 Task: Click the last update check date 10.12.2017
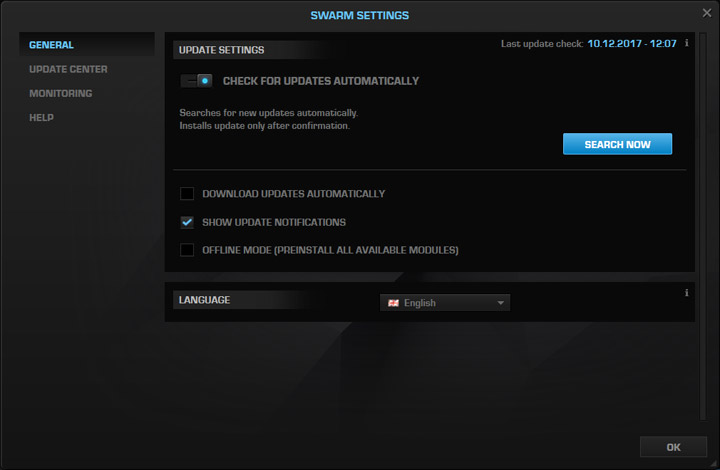(614, 44)
